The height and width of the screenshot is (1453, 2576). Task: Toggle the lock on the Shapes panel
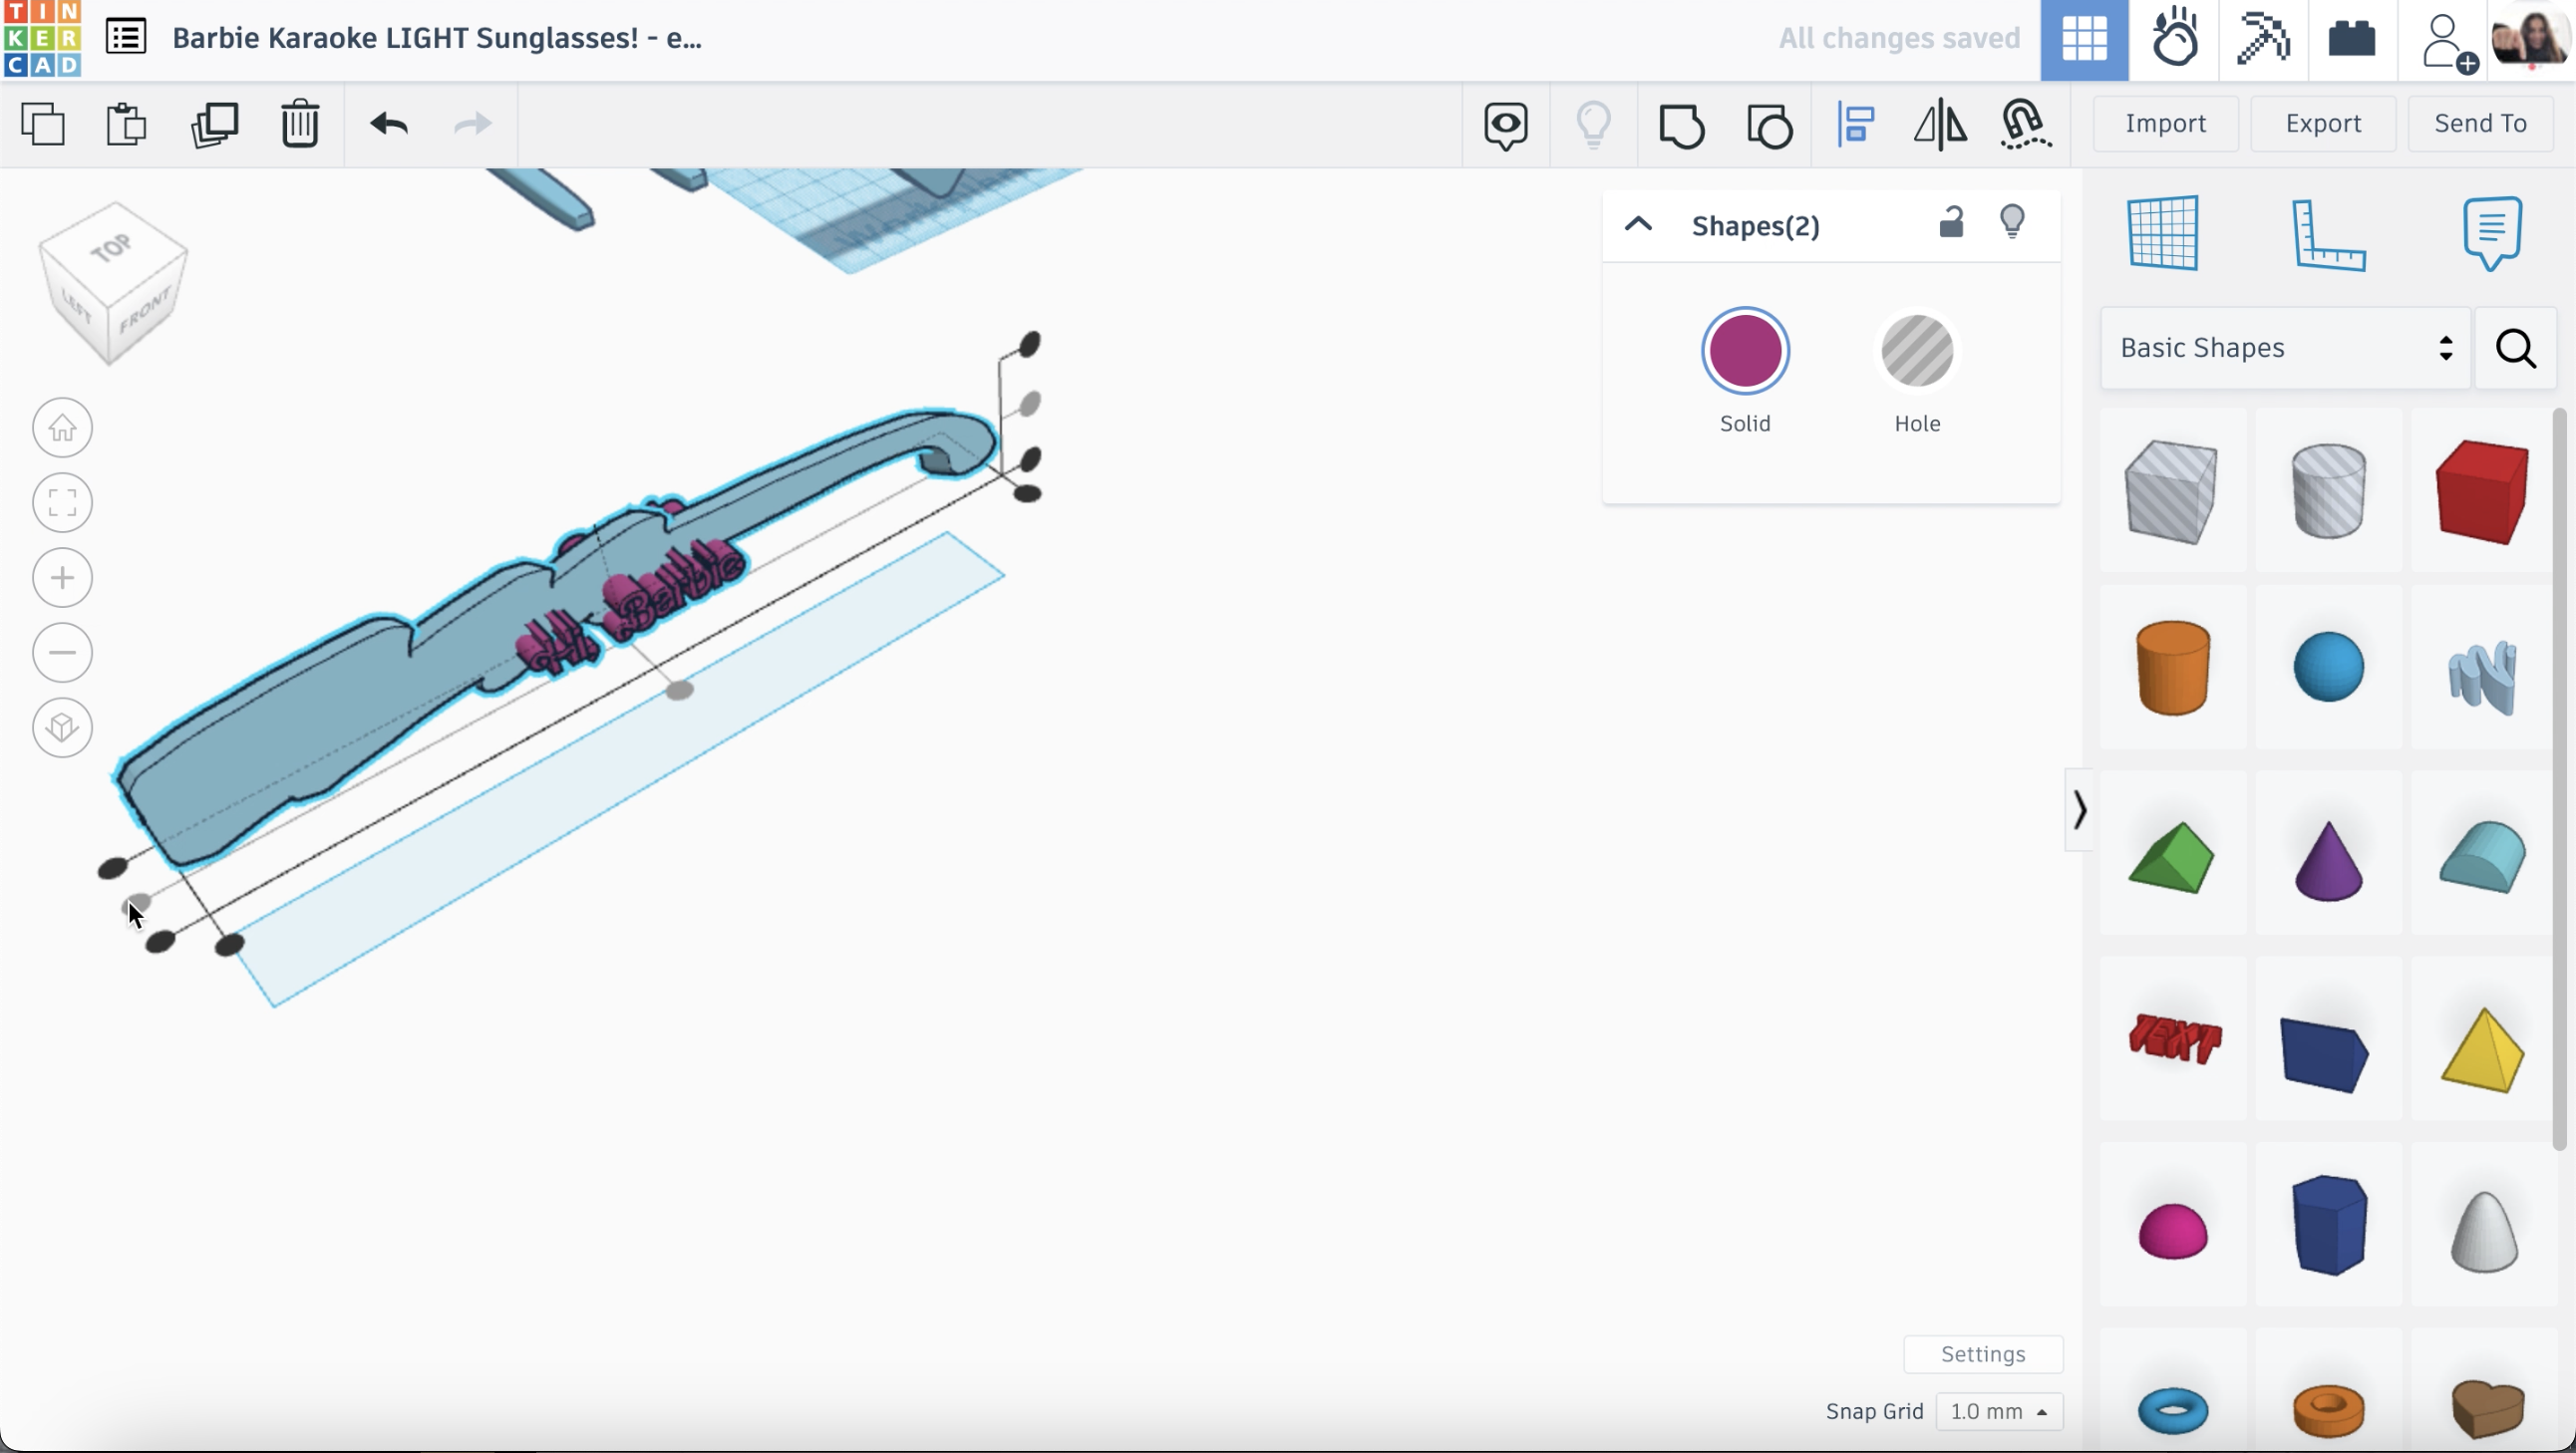pos(1951,221)
